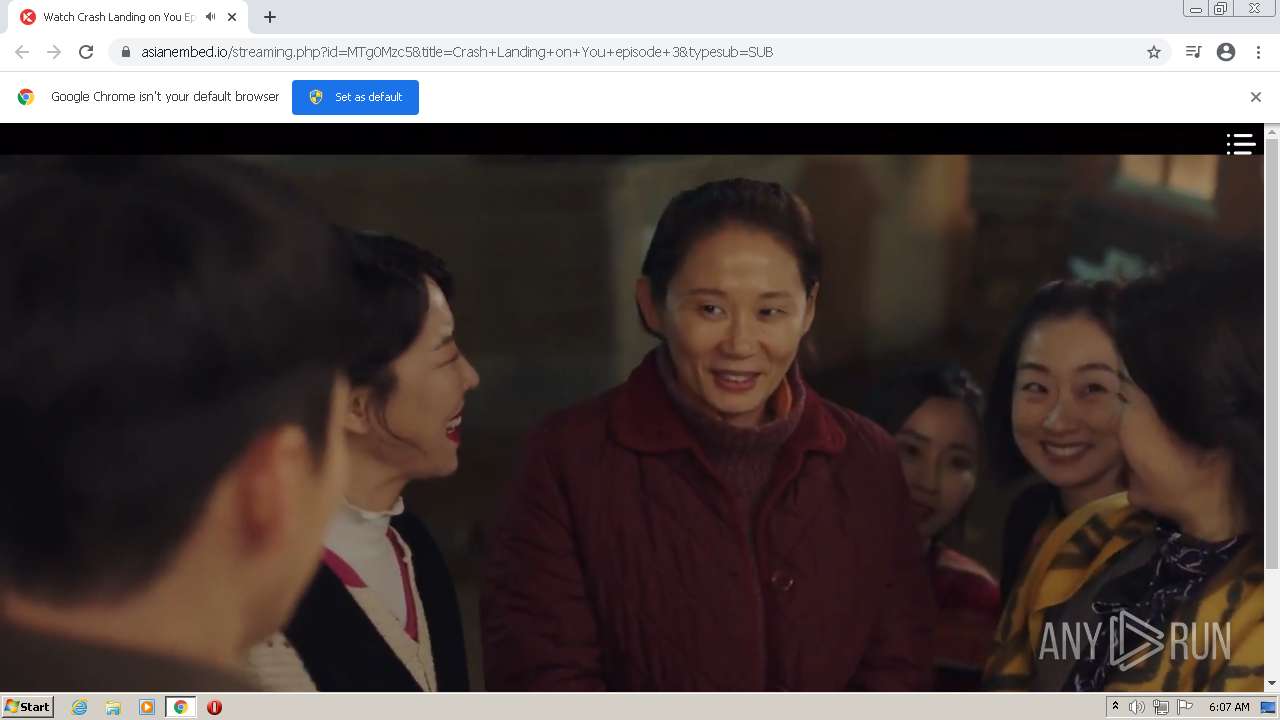Open Action Center flag icon
Screen dimensions: 1280x720
click(1185, 707)
